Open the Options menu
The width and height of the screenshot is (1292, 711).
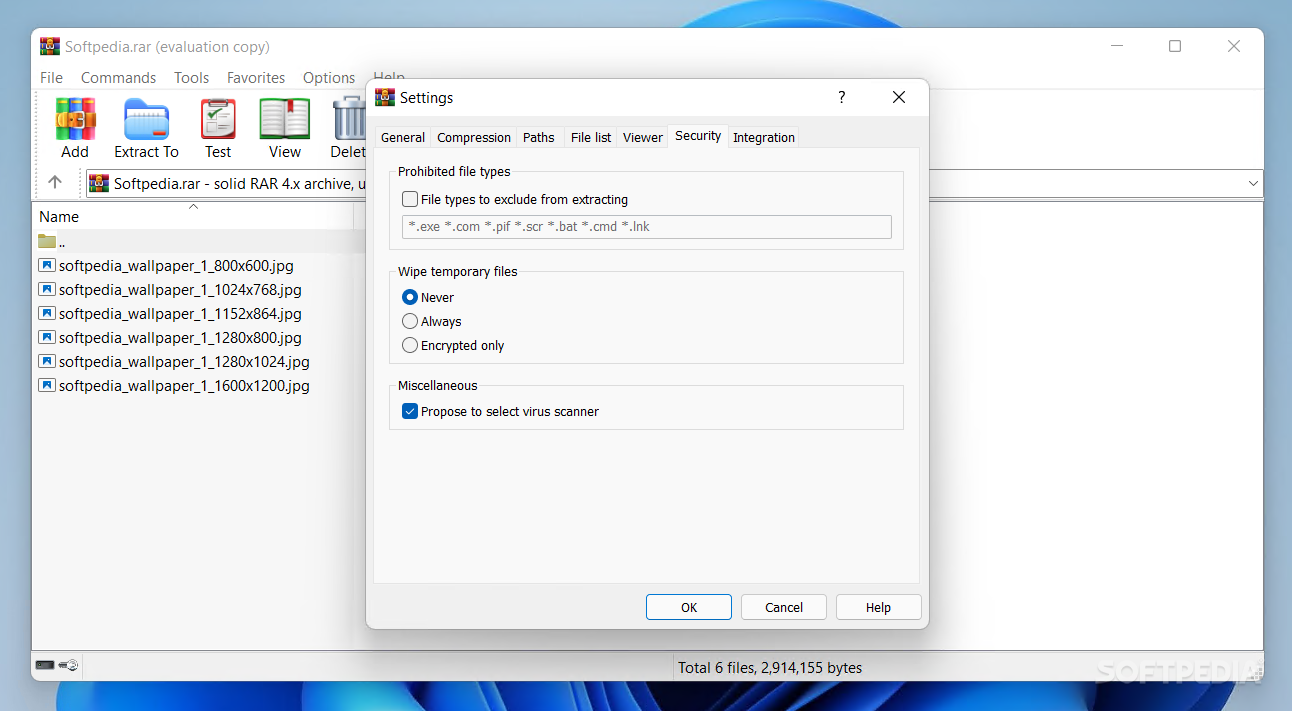click(329, 77)
